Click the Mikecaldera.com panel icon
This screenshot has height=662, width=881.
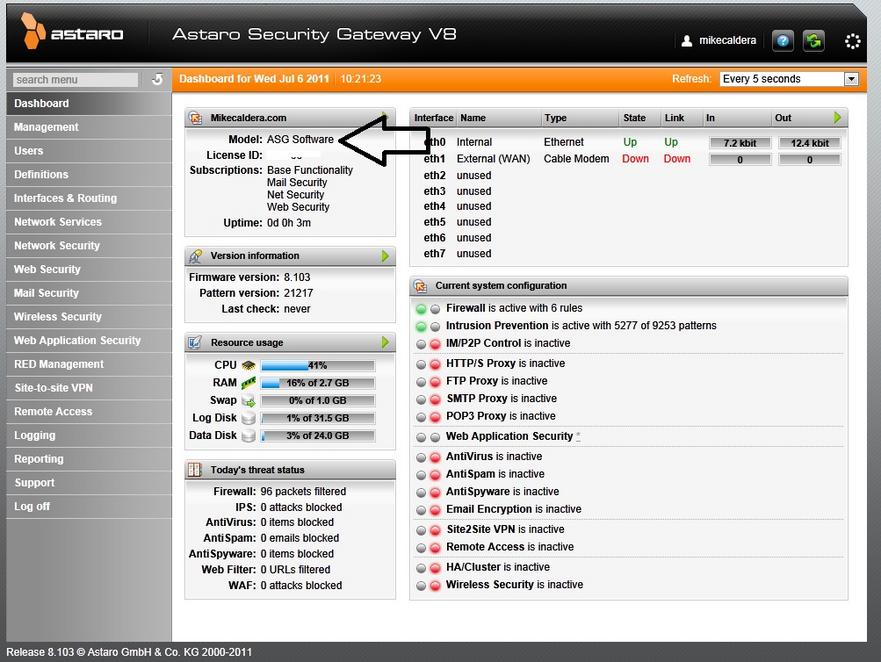pyautogui.click(x=196, y=118)
